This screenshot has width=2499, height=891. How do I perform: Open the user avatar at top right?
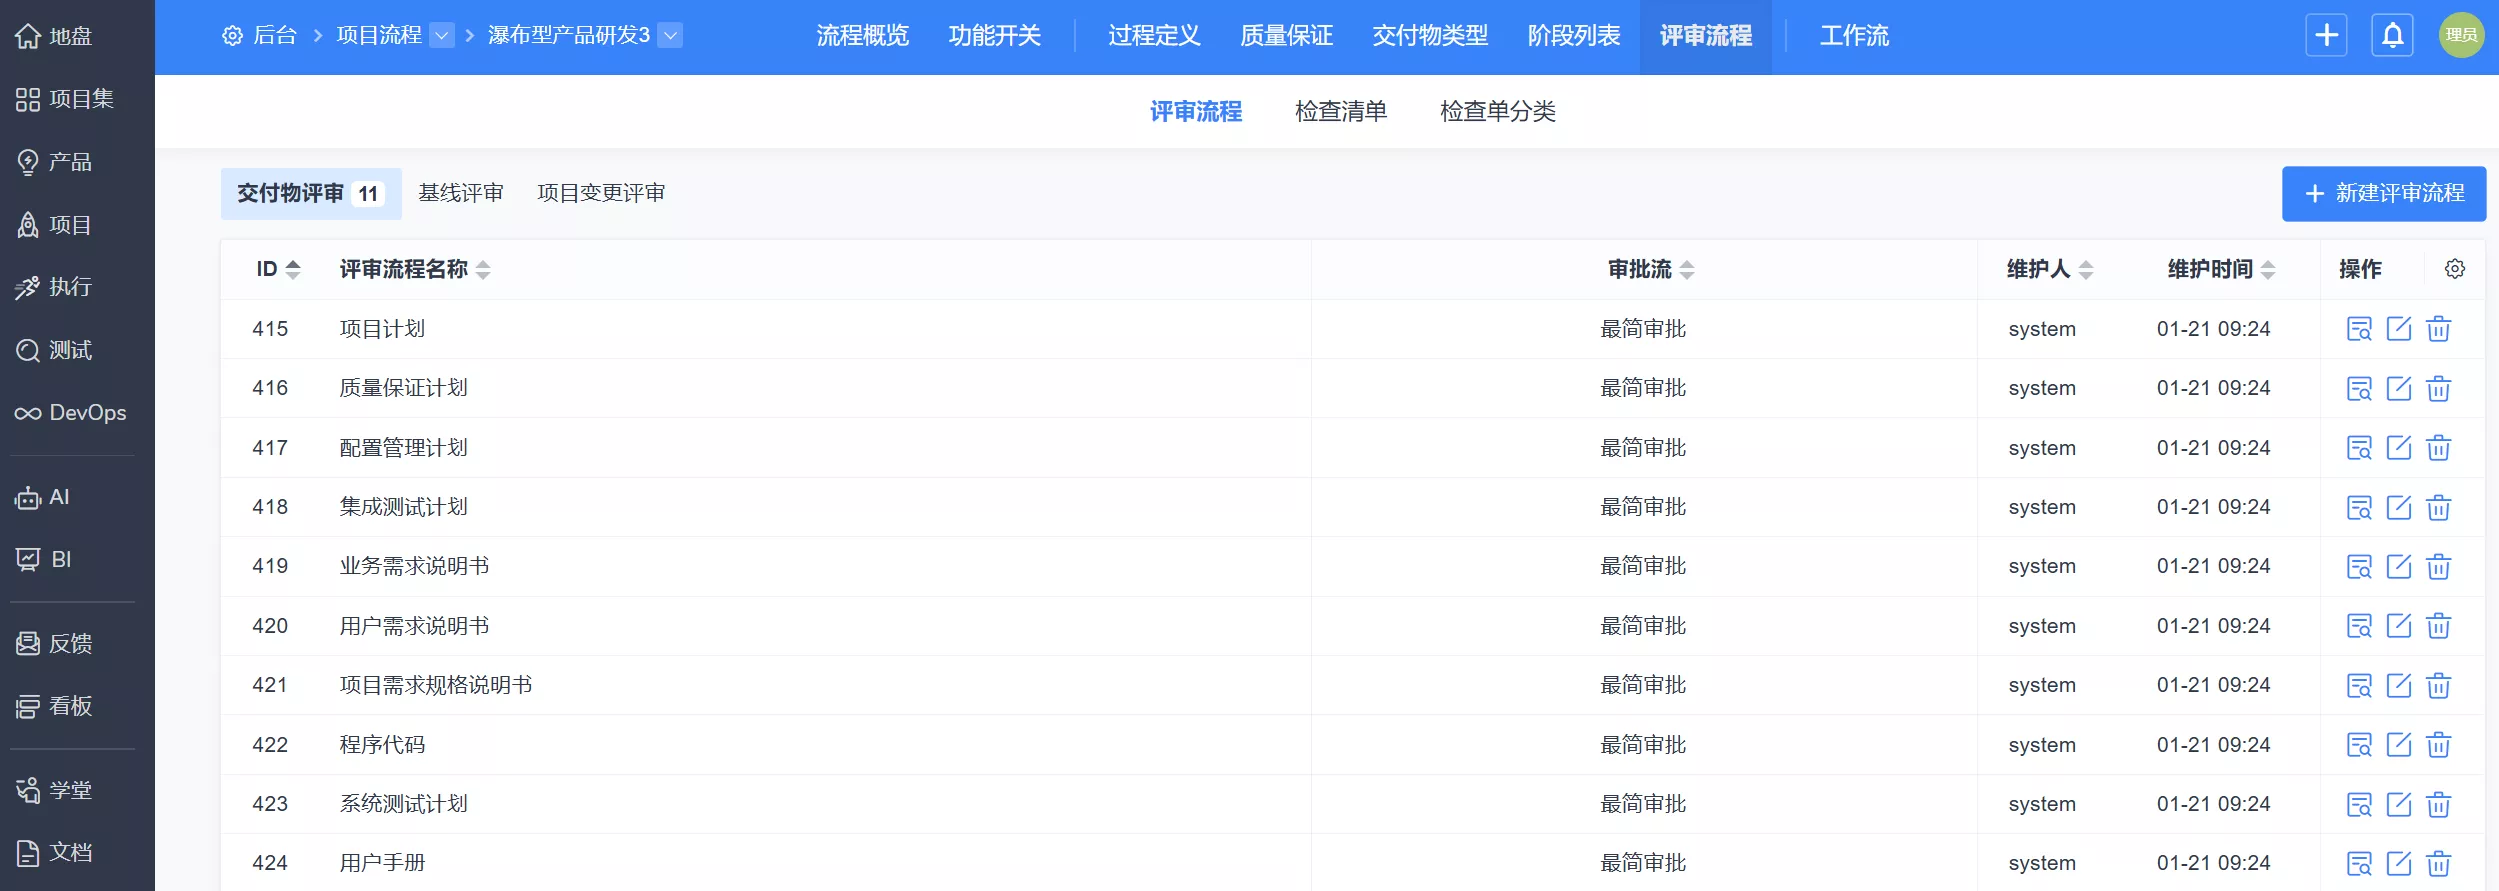(x=2460, y=36)
